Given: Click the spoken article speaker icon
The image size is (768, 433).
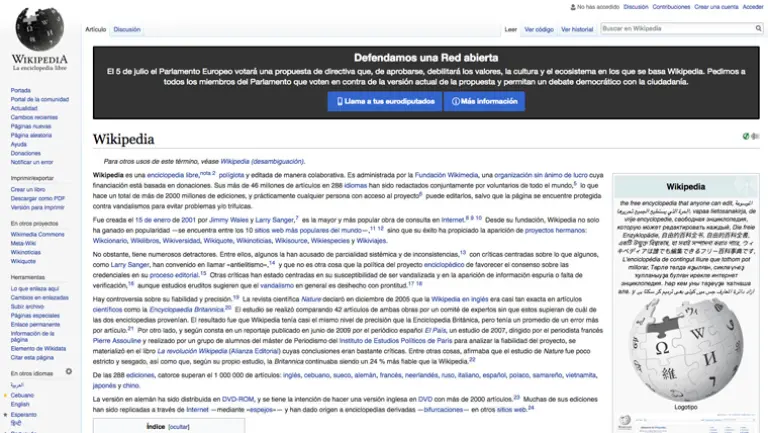Looking at the screenshot, I should [x=756, y=136].
